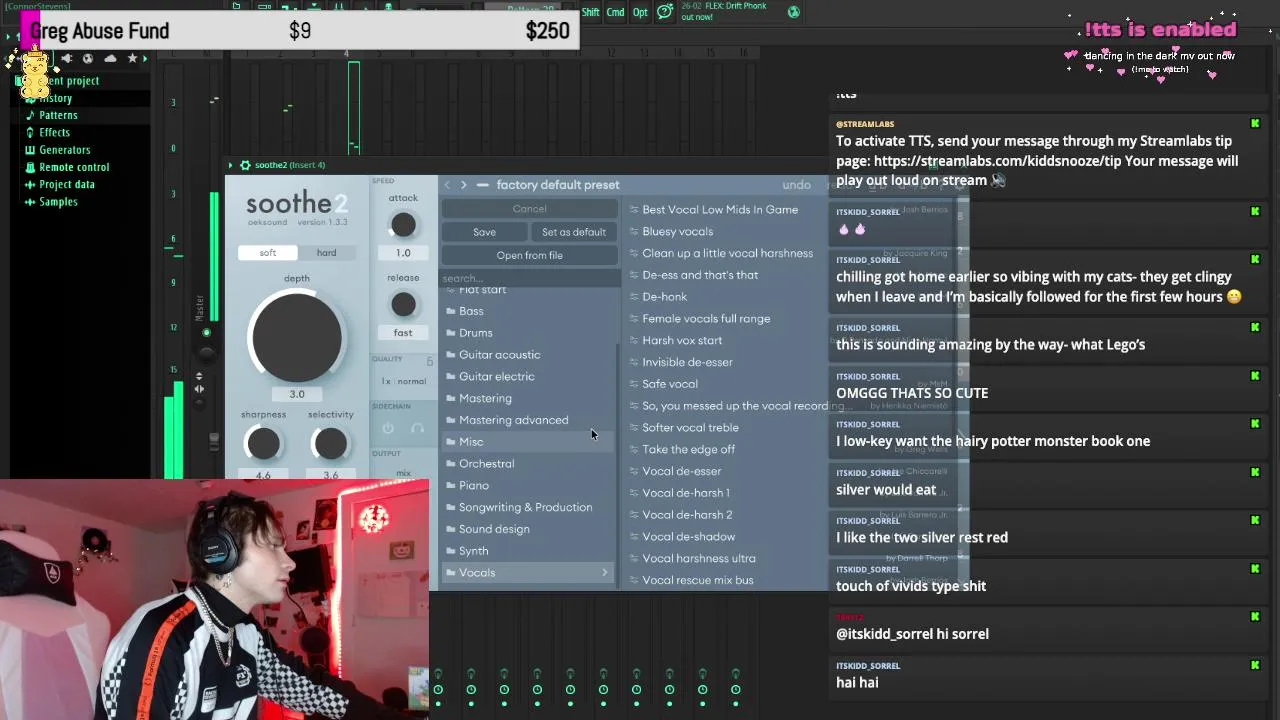Open the Orchestral preset folder
The image size is (1280, 720).
click(527, 464)
